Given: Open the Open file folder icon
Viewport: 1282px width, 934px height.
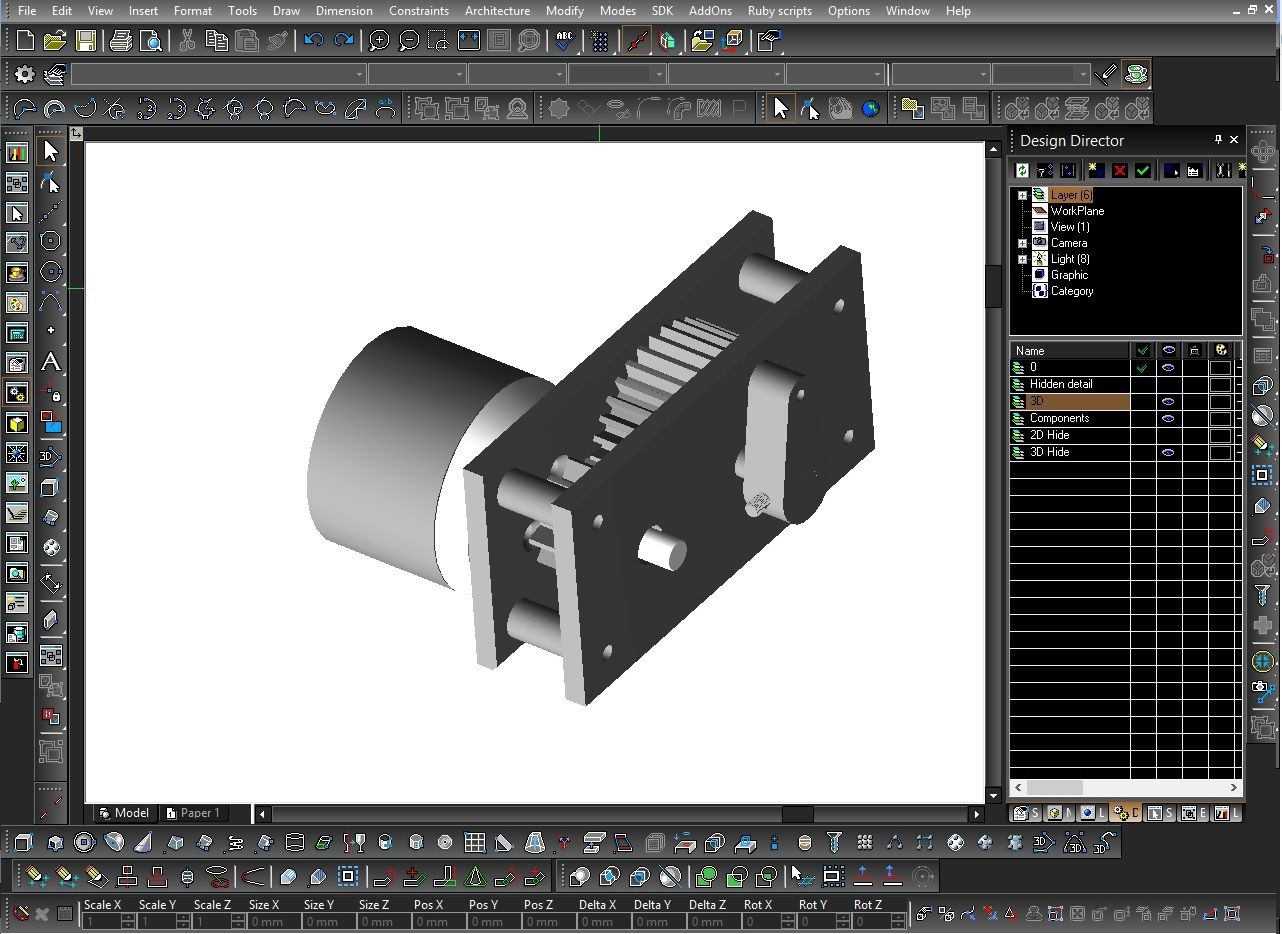Looking at the screenshot, I should point(55,41).
